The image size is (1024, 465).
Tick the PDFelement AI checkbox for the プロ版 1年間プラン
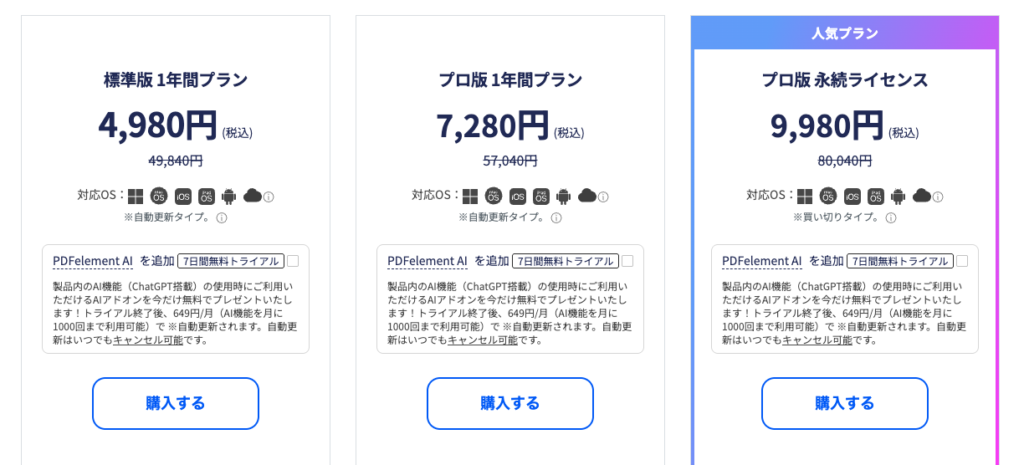(628, 261)
